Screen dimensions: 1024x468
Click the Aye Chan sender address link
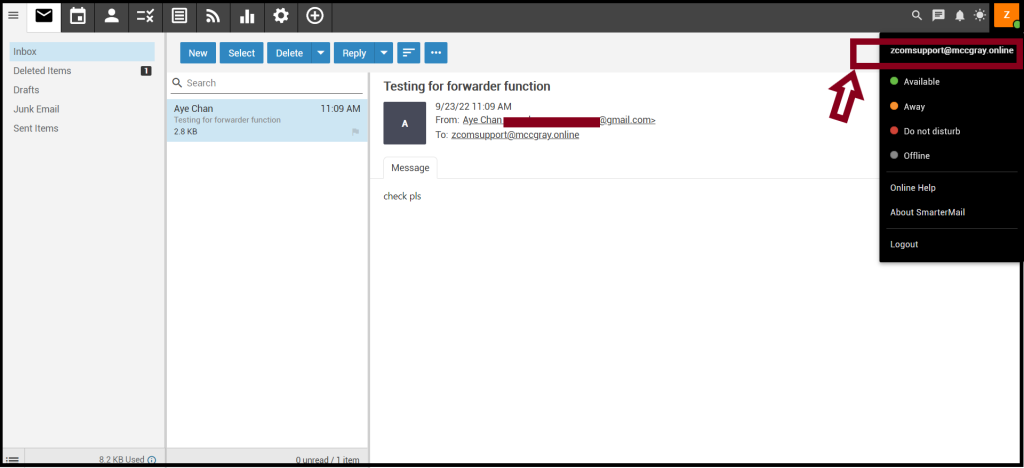click(559, 120)
